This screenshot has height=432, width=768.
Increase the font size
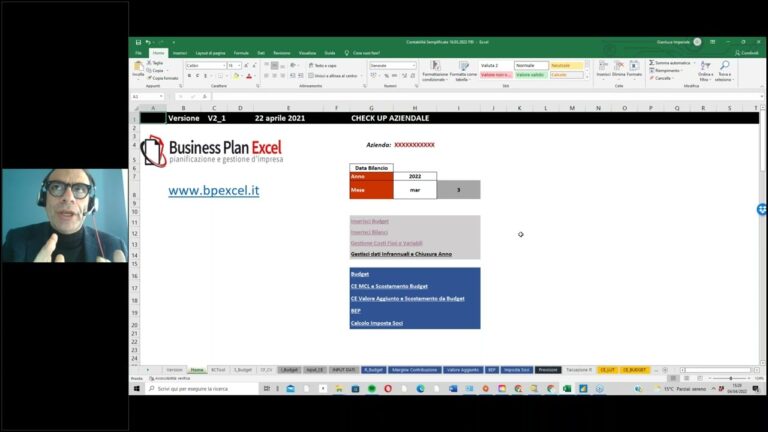246,66
